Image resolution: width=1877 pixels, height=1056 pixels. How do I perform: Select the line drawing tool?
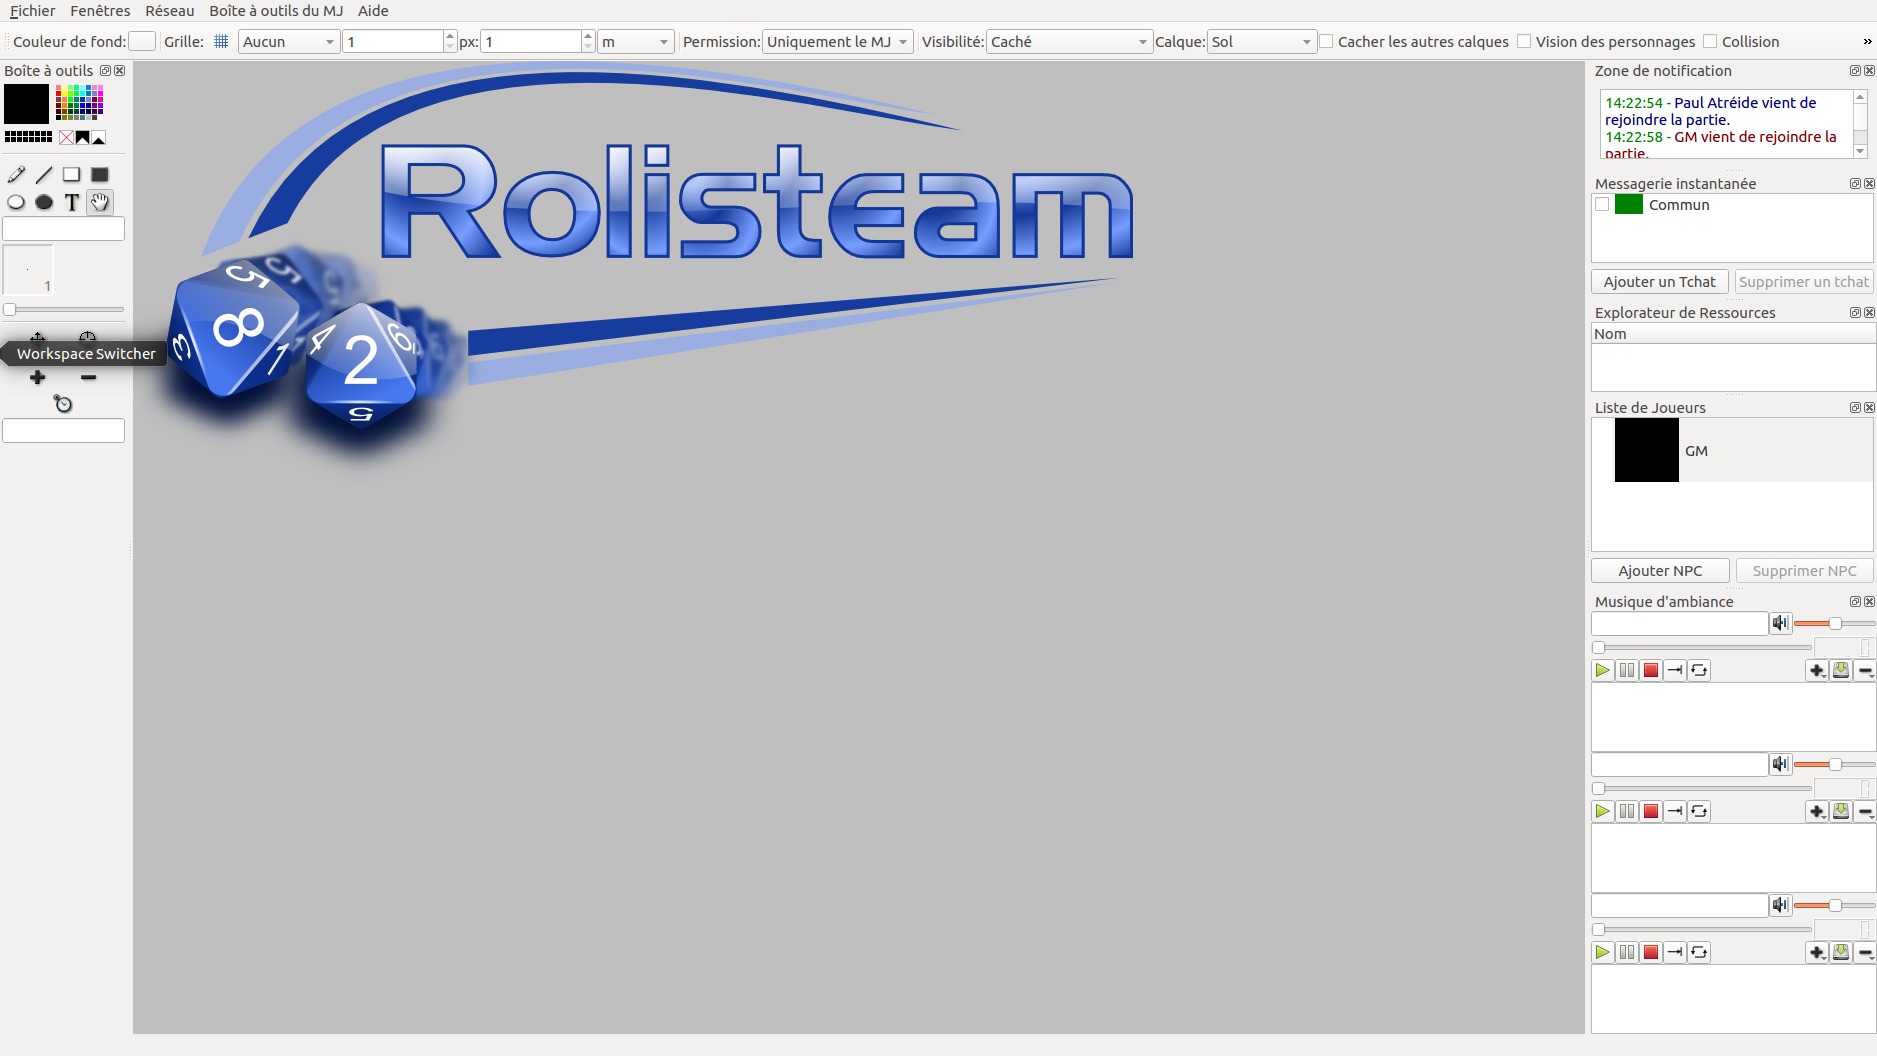pos(44,175)
